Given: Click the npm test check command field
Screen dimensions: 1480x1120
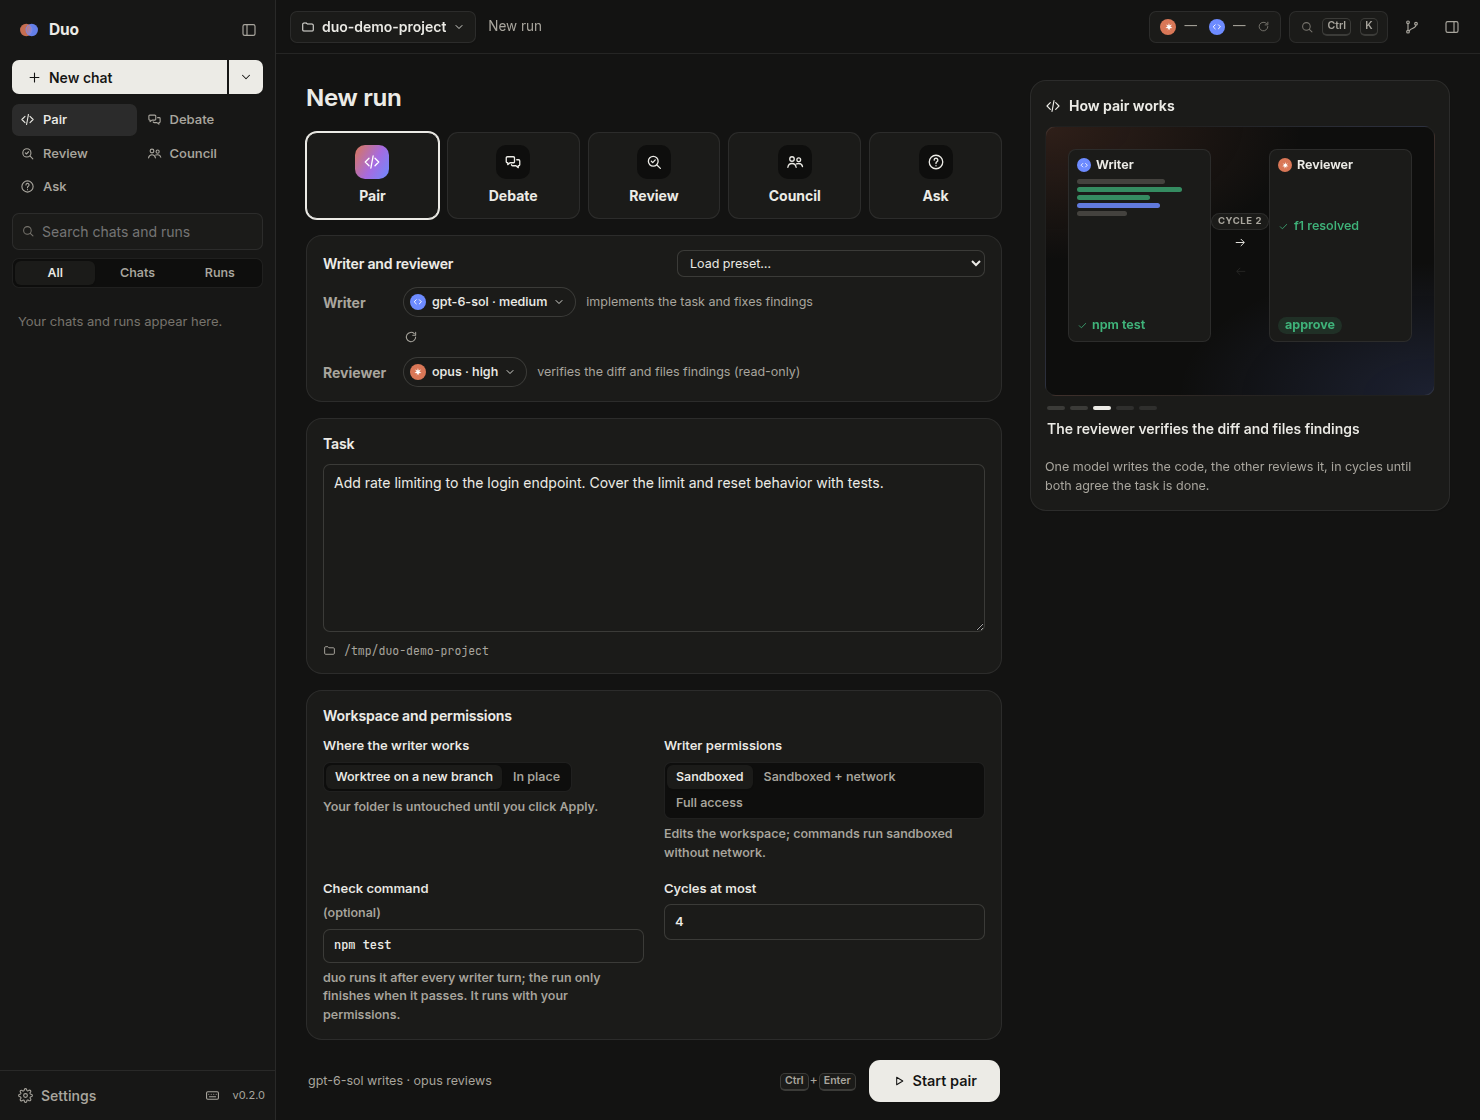Looking at the screenshot, I should click(x=483, y=946).
